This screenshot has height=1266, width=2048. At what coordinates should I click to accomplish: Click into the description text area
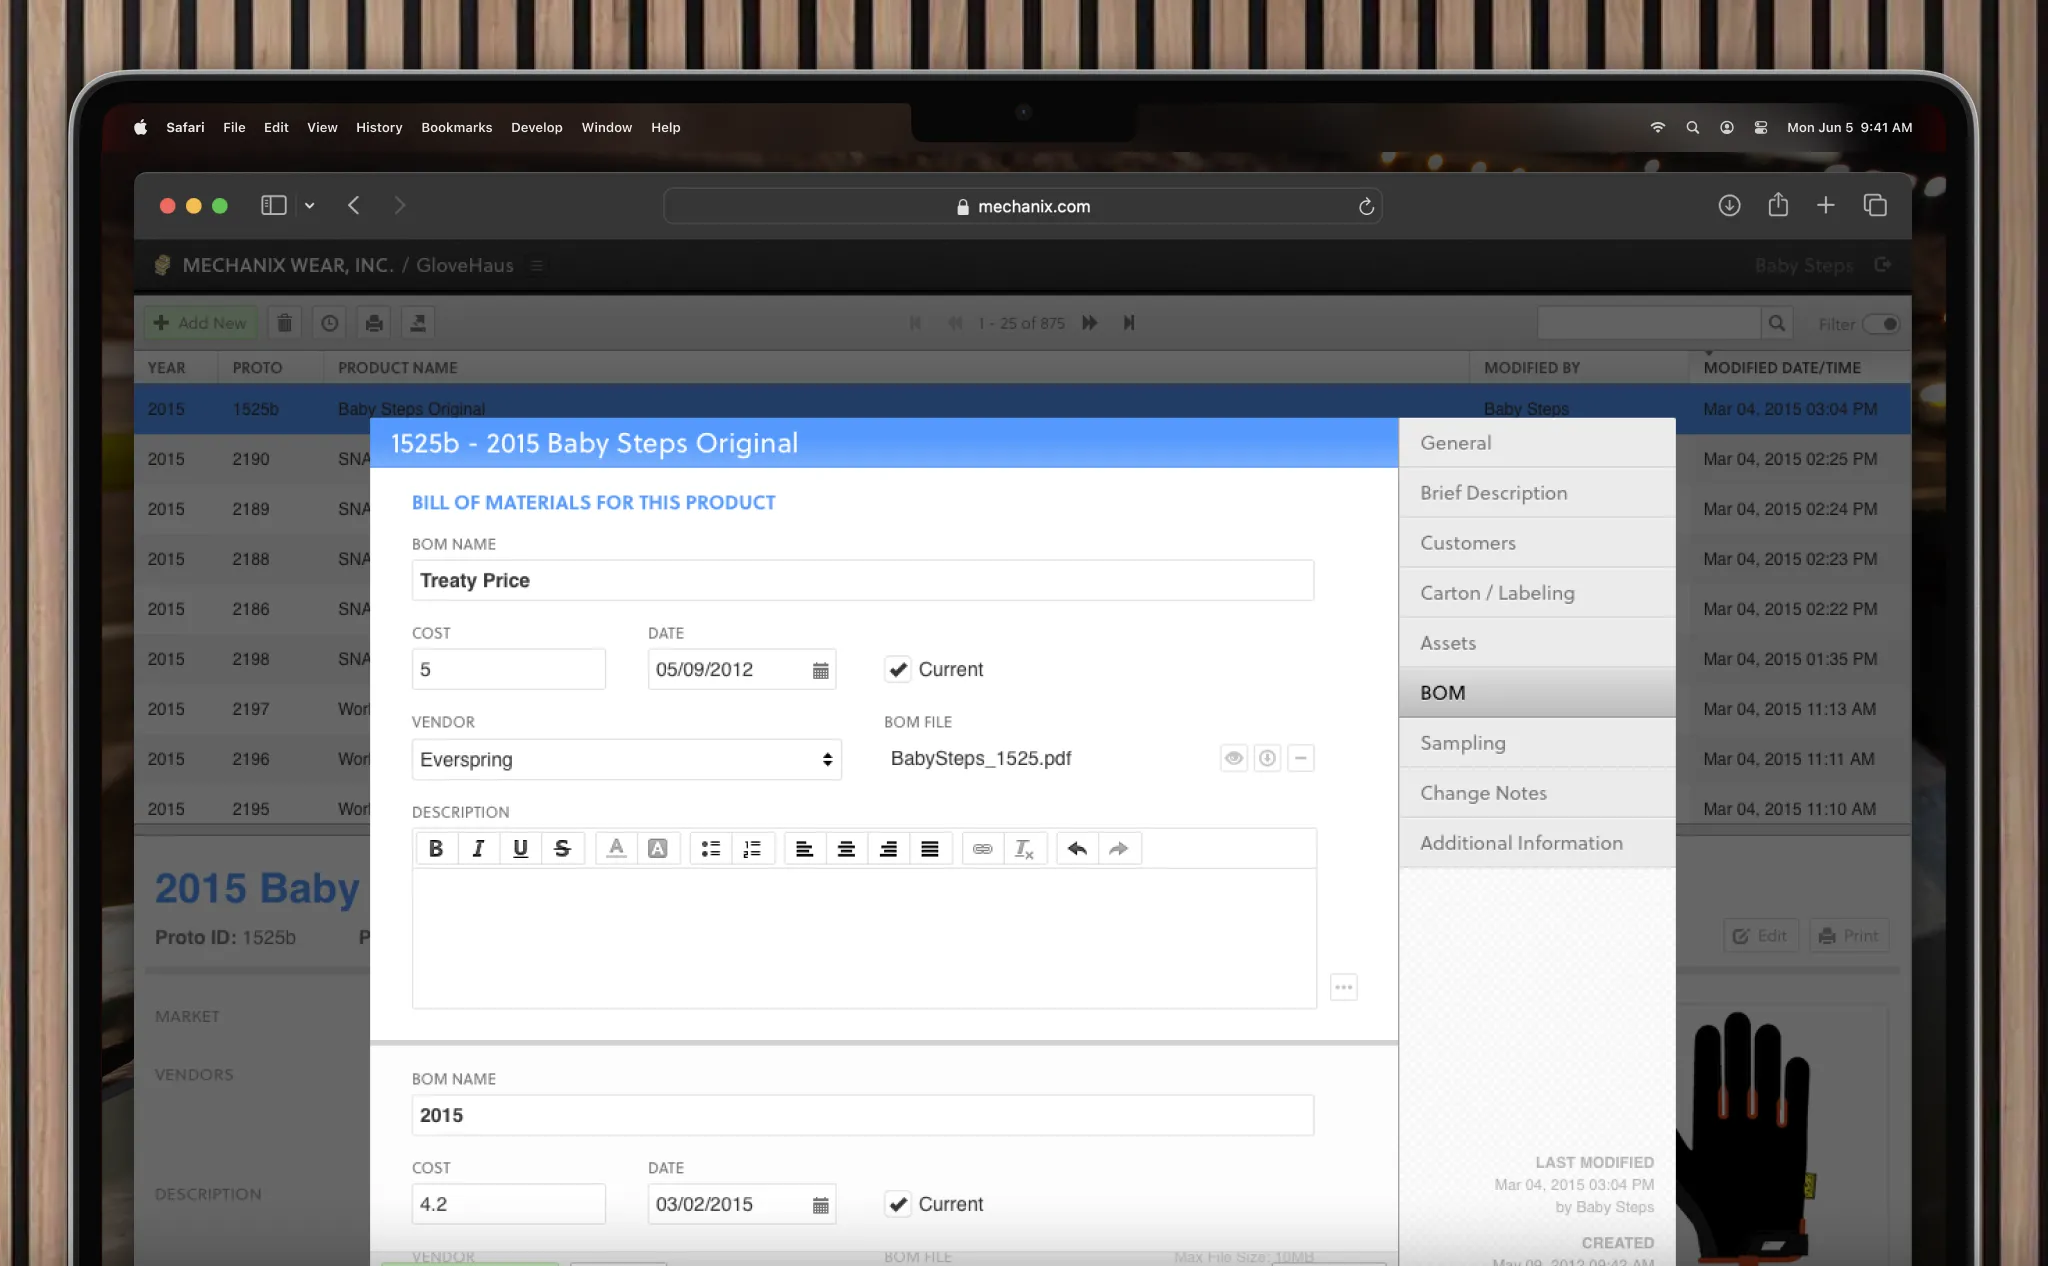coord(864,938)
